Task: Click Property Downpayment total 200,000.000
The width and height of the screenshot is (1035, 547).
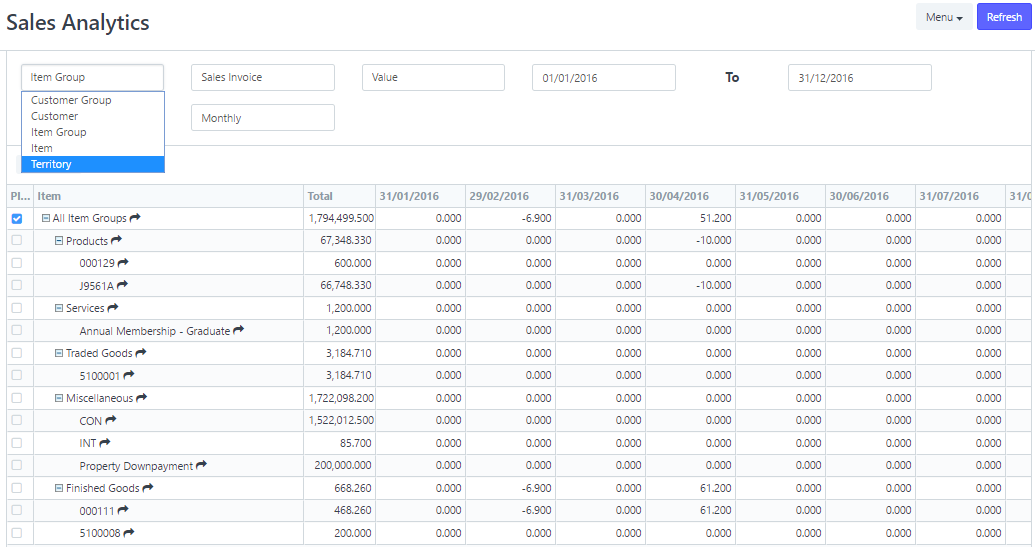Action: coord(343,465)
